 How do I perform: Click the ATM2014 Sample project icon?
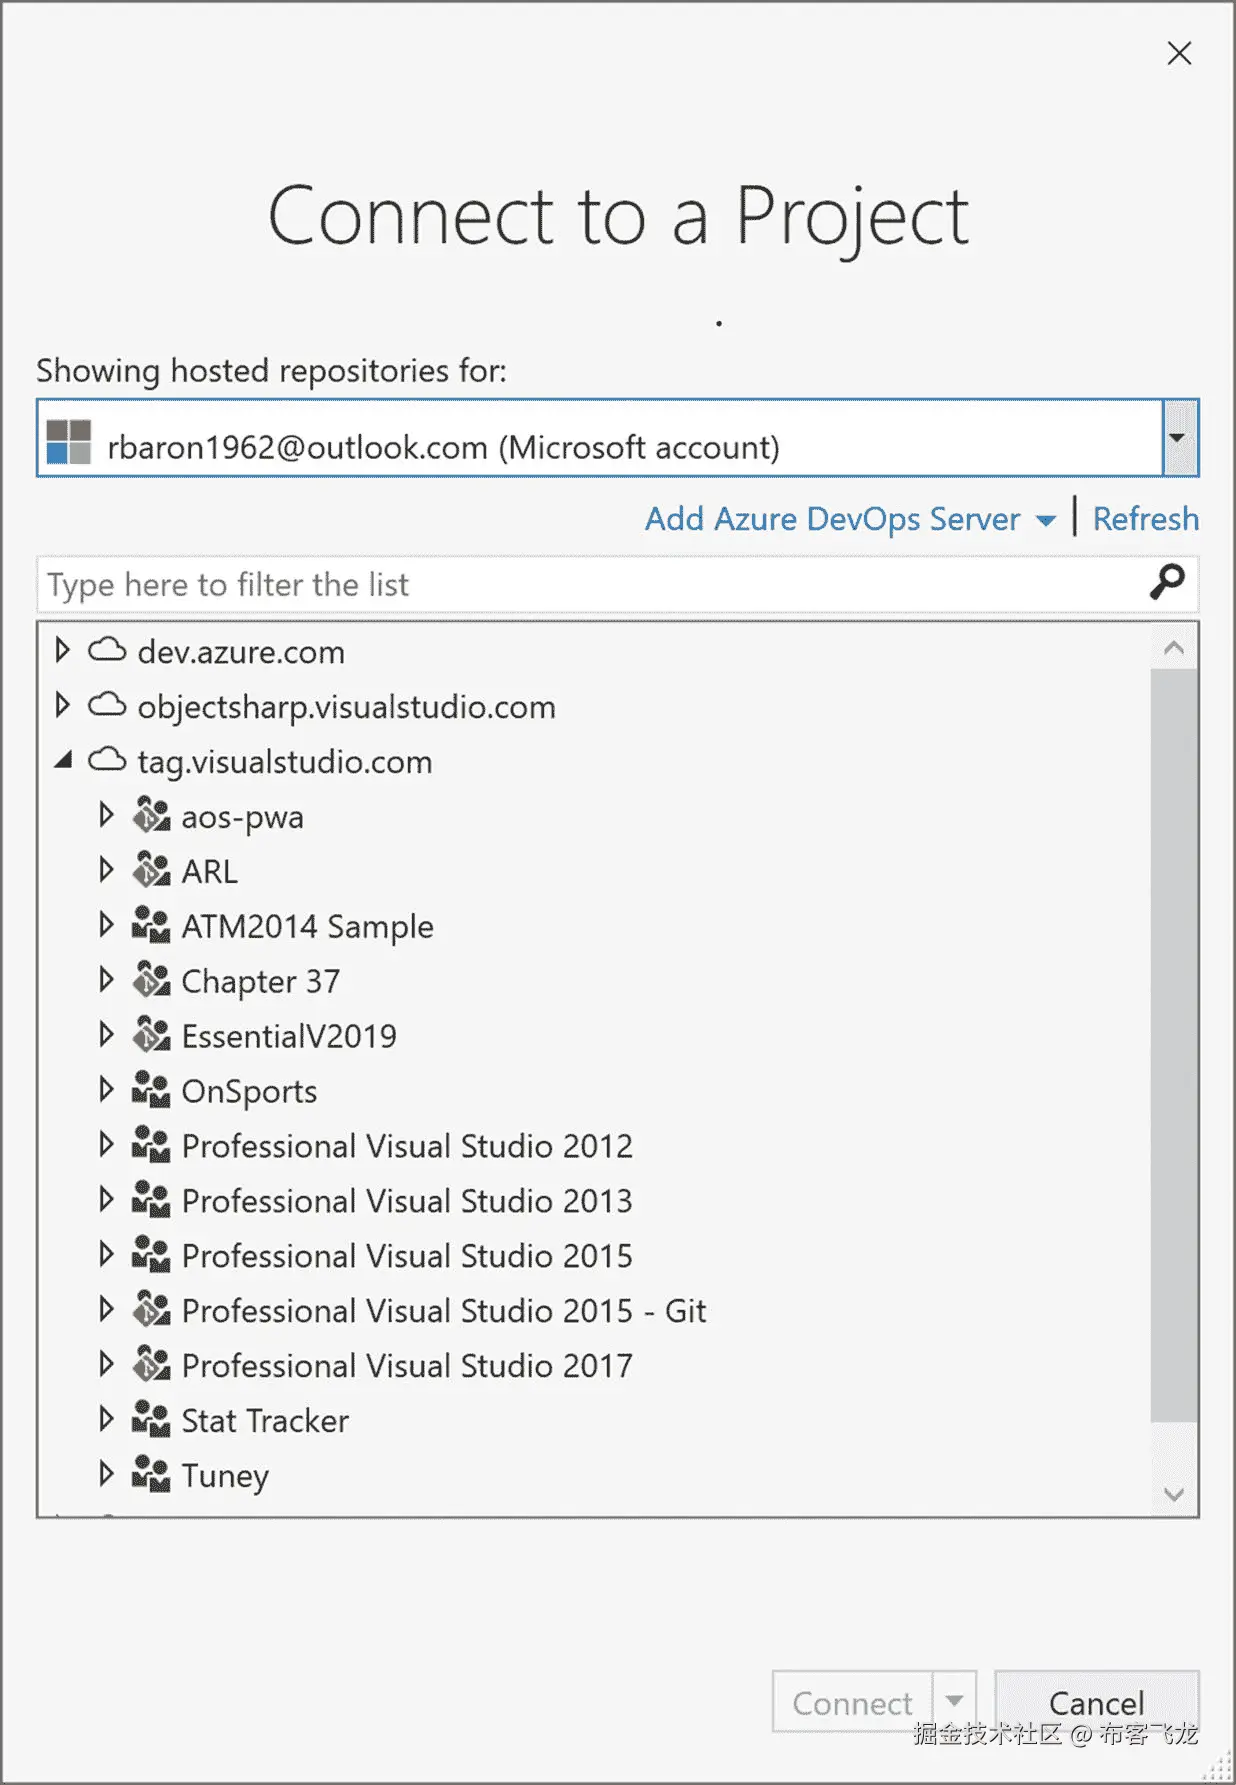151,926
